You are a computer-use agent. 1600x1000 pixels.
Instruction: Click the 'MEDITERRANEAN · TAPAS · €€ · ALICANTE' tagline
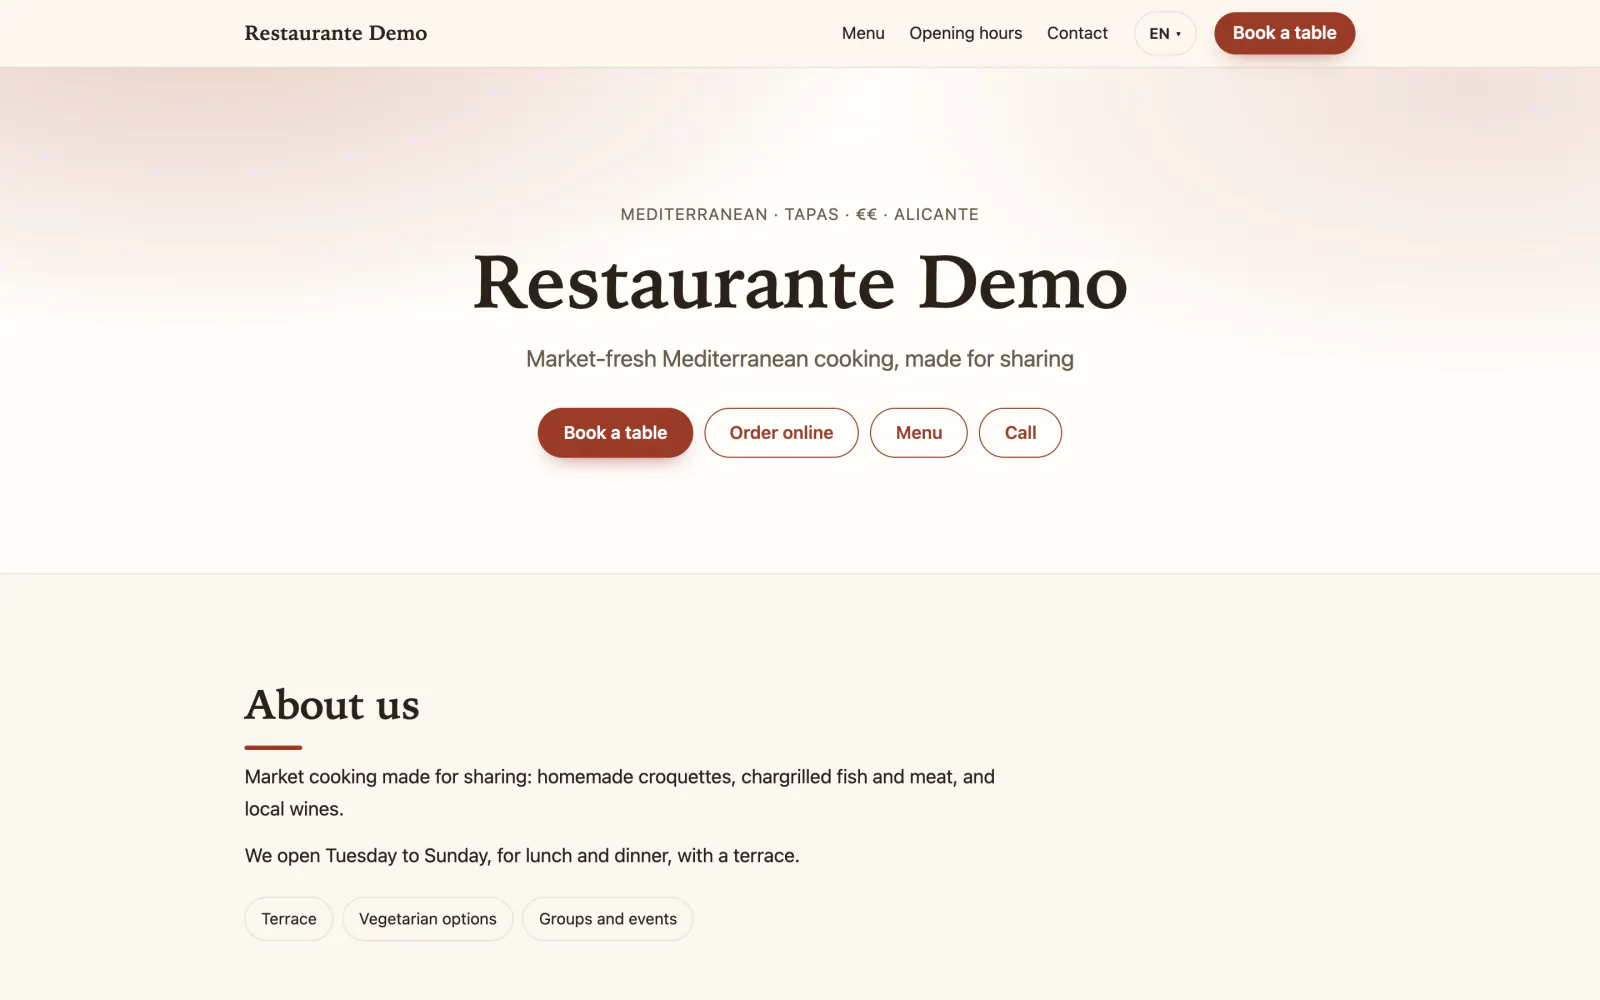(x=800, y=214)
